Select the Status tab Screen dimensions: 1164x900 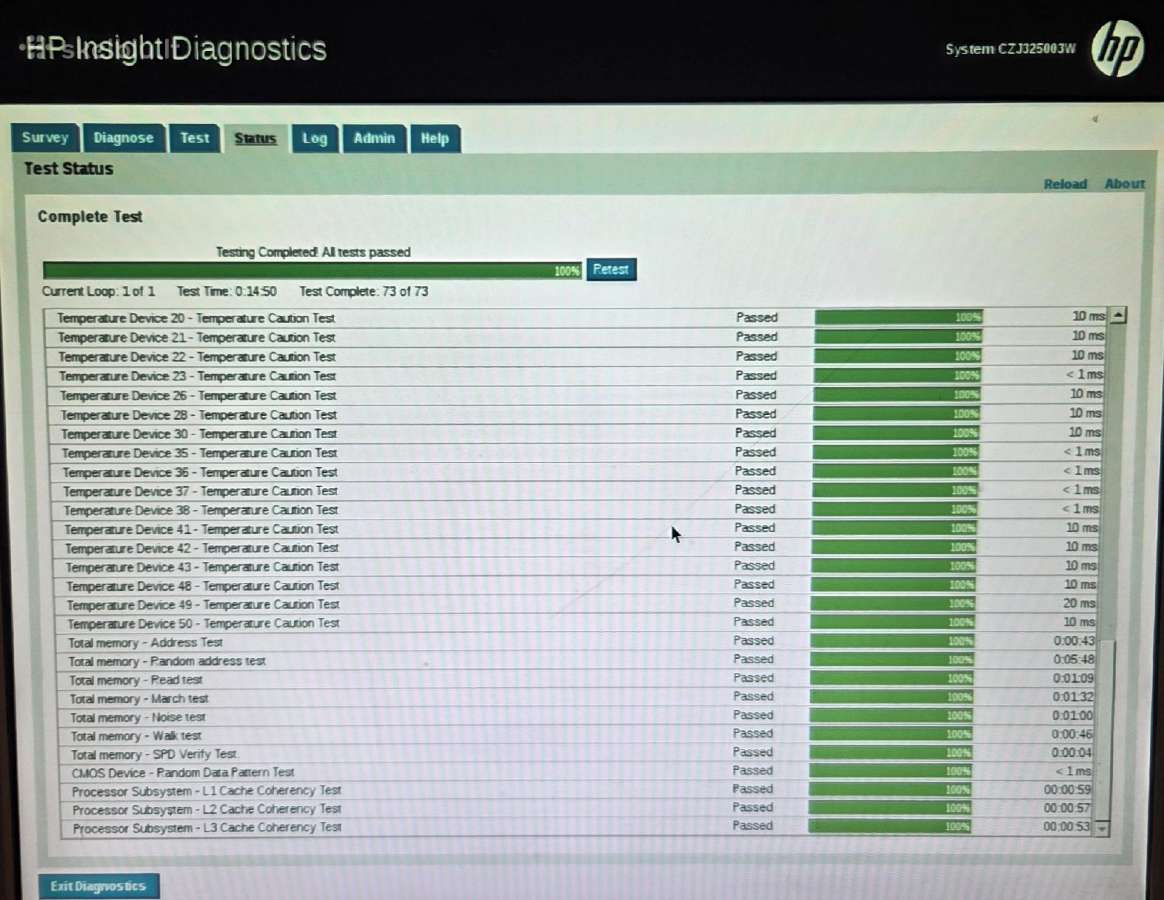[255, 138]
